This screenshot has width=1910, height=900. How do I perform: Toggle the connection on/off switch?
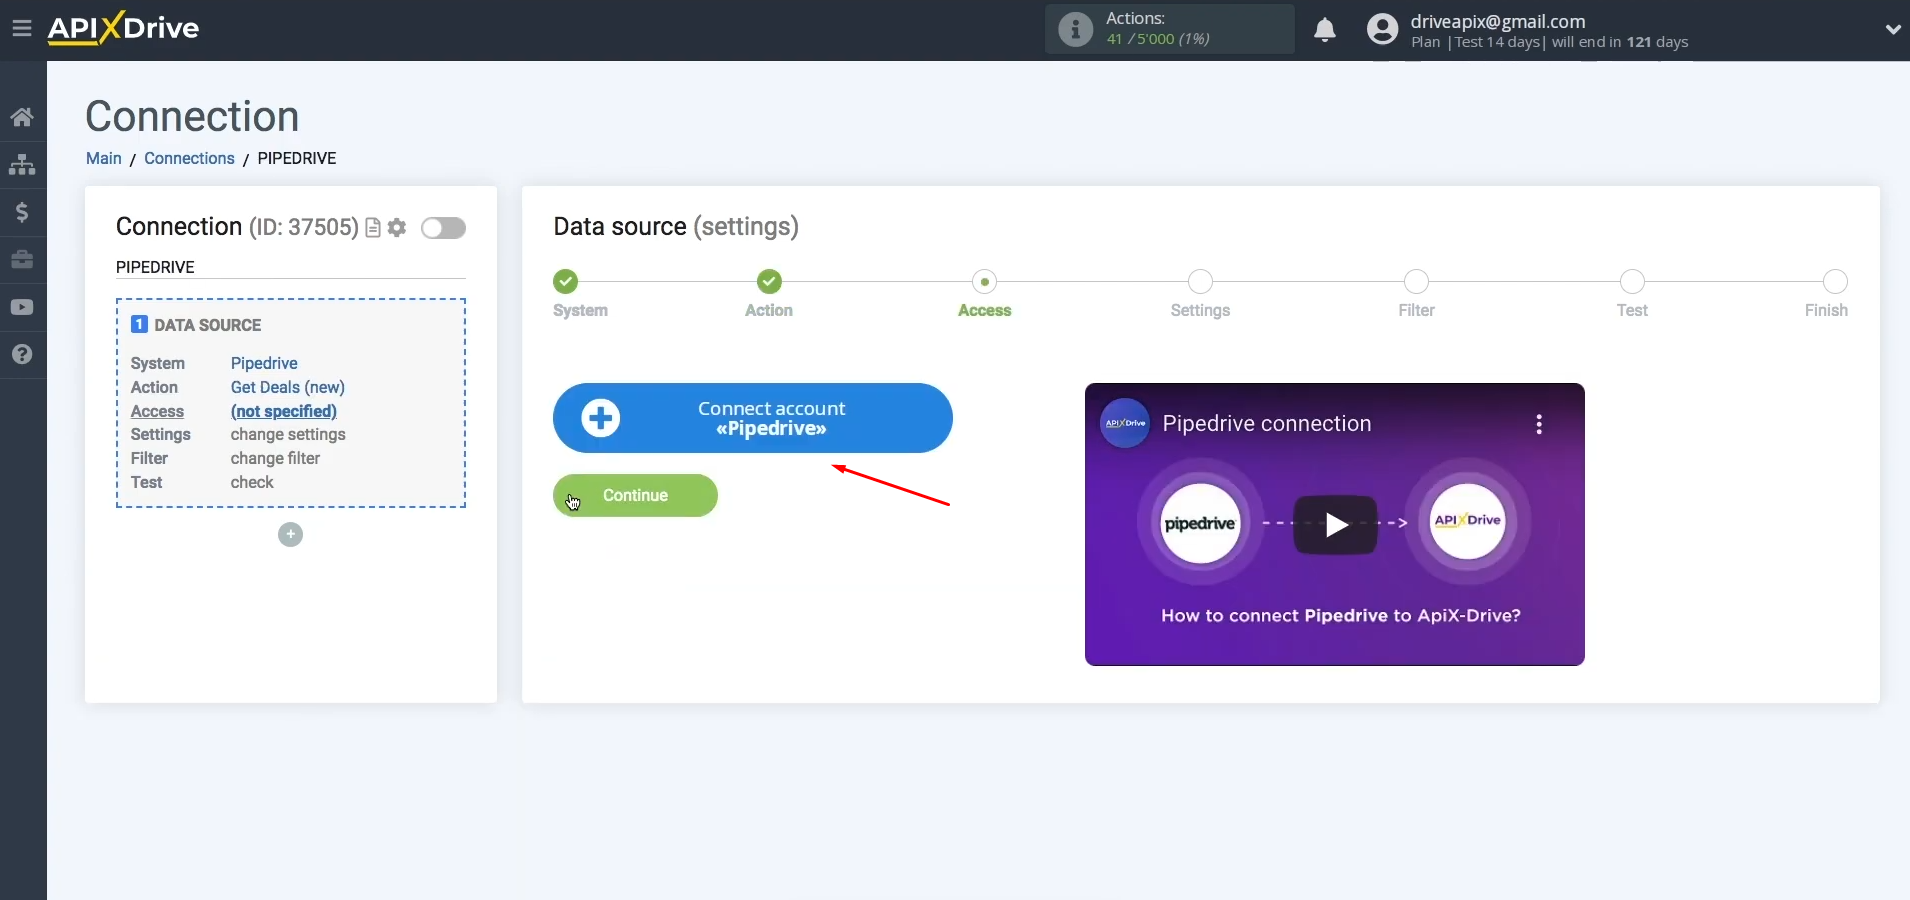(x=443, y=228)
